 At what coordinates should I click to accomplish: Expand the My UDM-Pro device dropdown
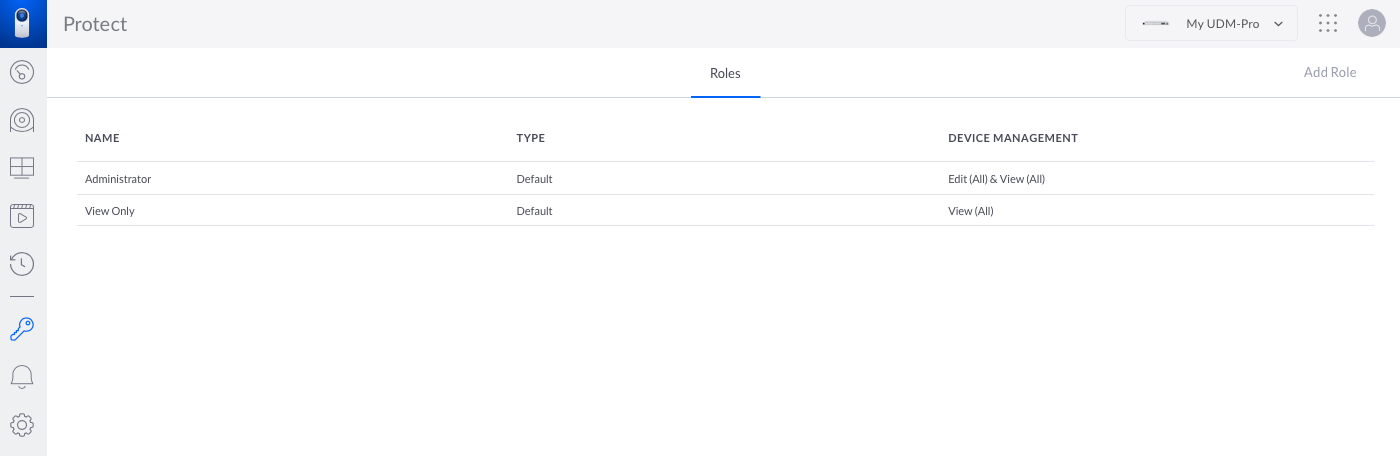tap(1211, 23)
